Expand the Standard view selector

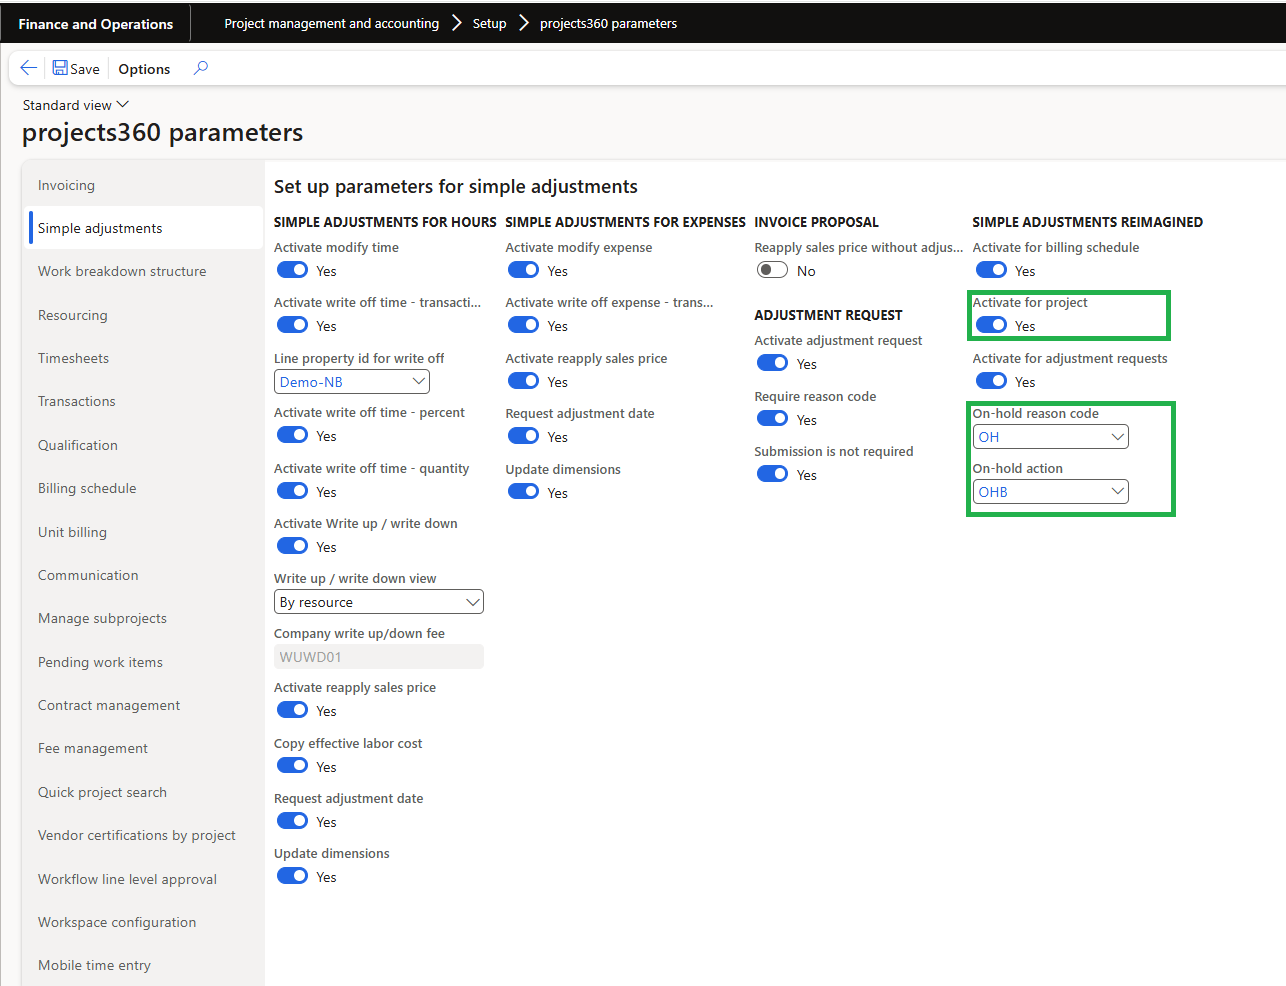coord(76,105)
